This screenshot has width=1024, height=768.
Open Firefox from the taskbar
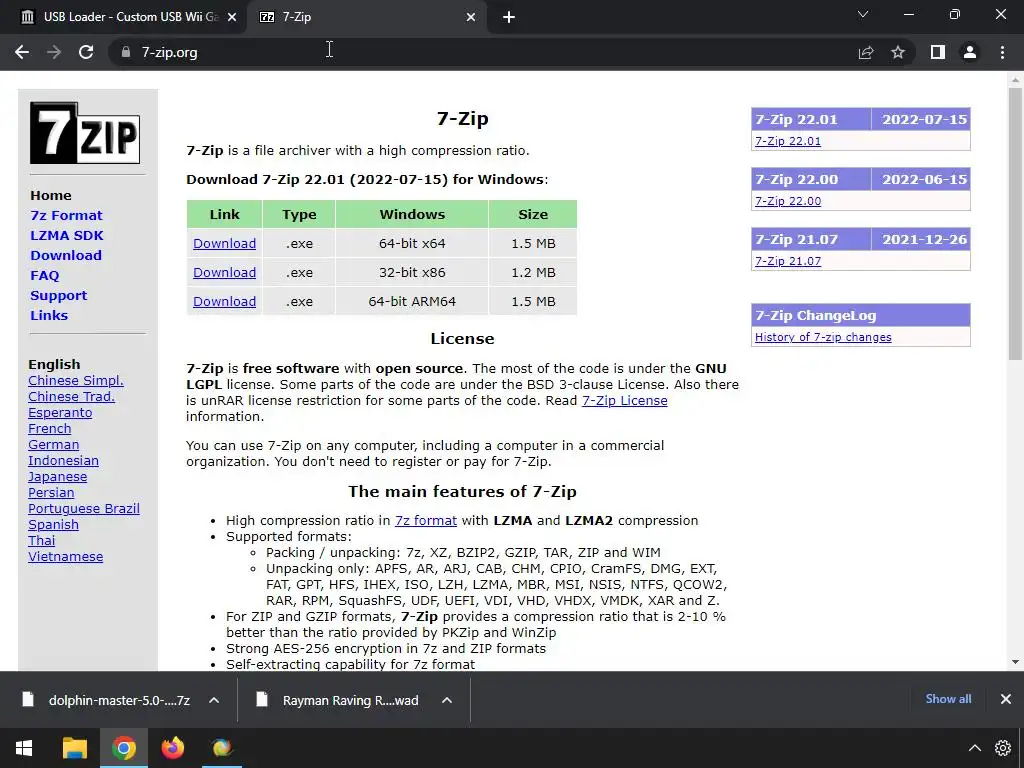click(173, 748)
